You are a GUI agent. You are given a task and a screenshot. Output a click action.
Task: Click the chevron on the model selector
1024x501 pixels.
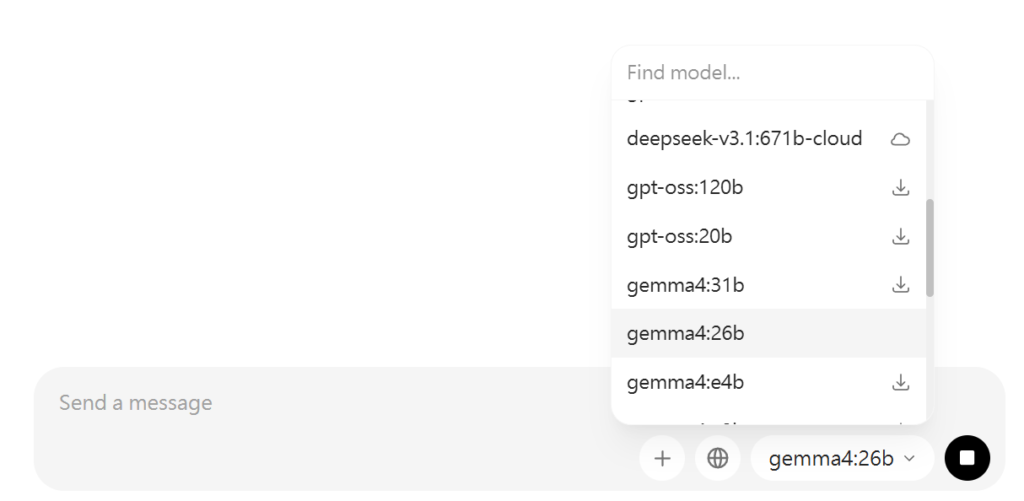(x=909, y=458)
